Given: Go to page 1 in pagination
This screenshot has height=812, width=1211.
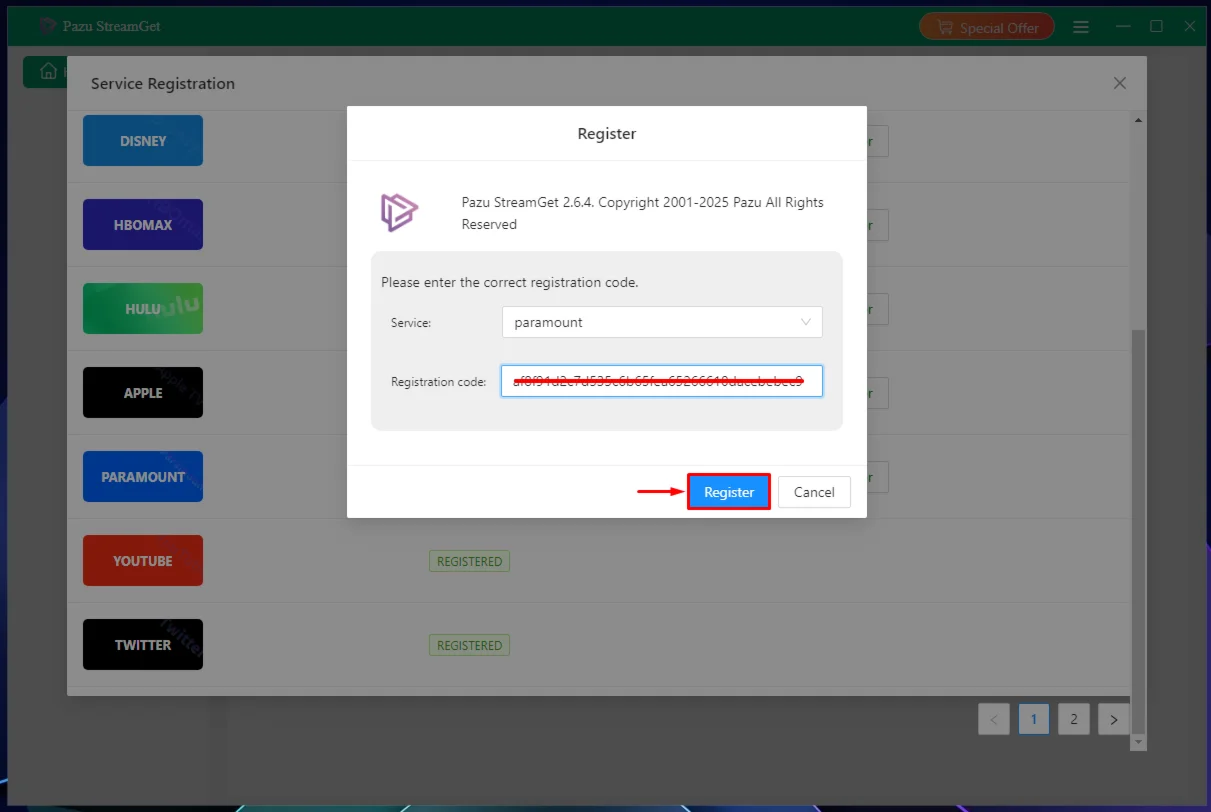Looking at the screenshot, I should click(1034, 719).
